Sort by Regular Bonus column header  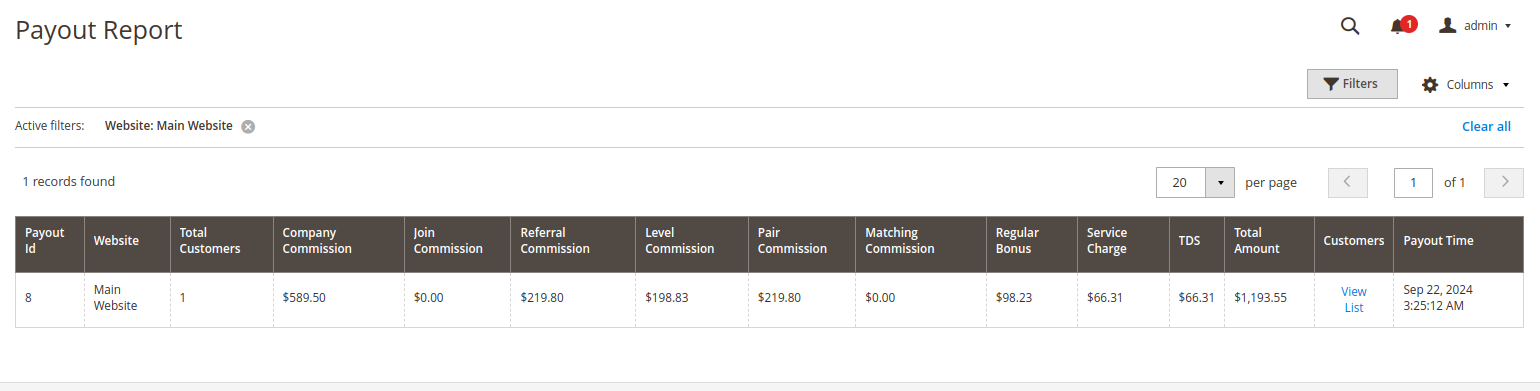[x=1032, y=244]
